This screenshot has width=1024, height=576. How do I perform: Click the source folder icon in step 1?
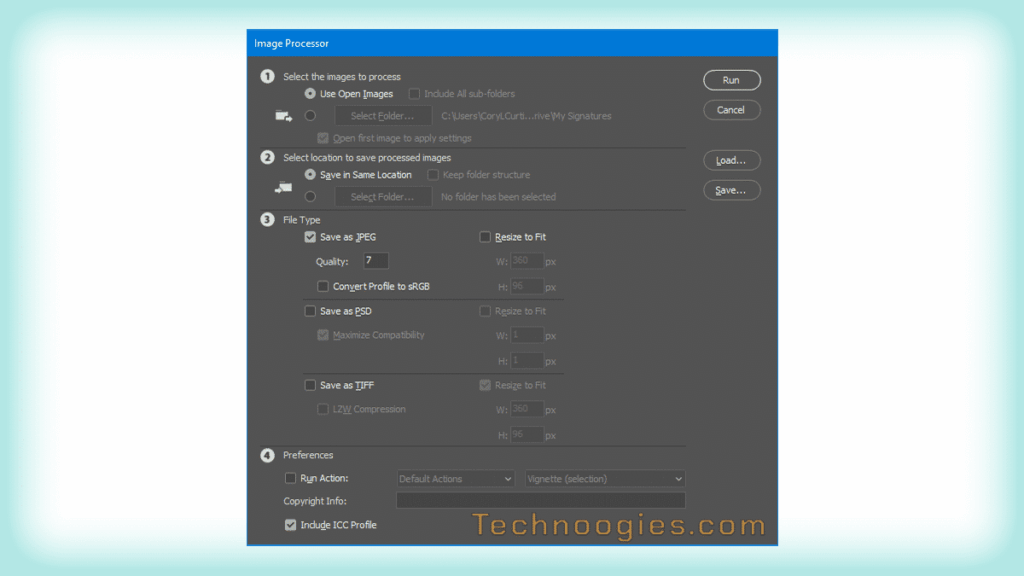pos(283,116)
